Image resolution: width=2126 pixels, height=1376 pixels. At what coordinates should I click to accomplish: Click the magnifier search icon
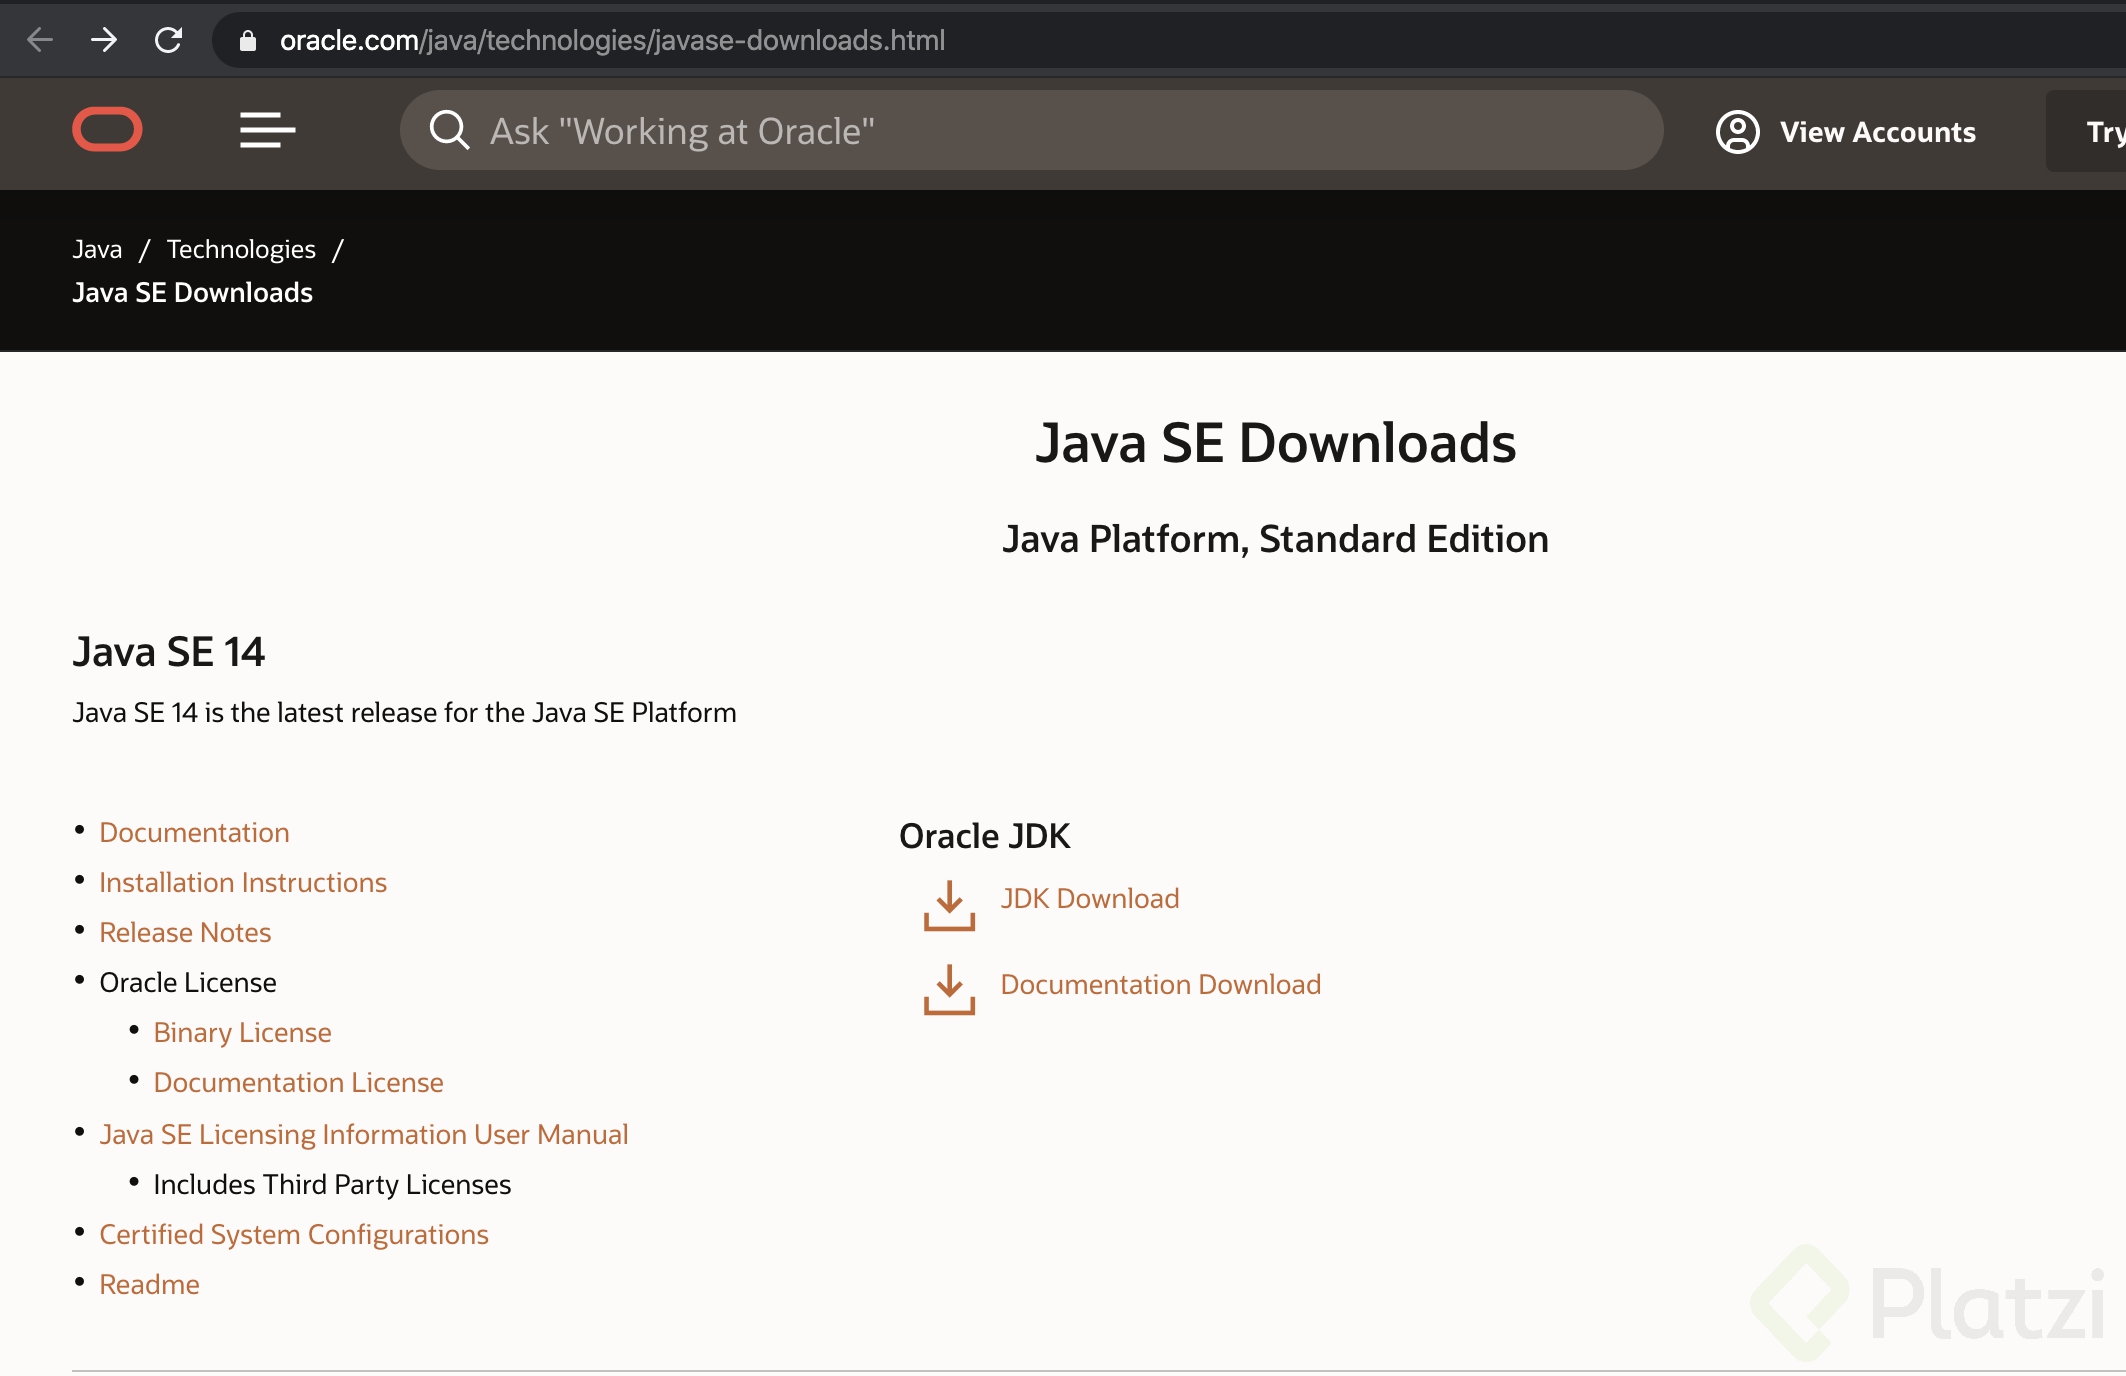(x=449, y=130)
